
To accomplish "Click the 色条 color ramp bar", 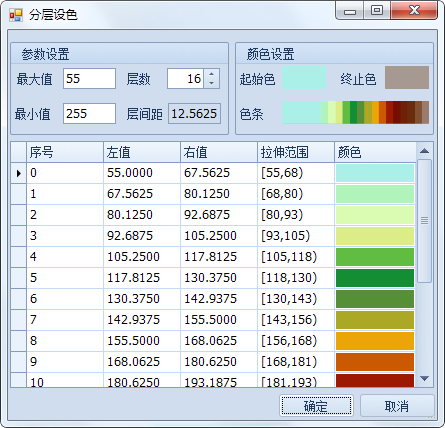I will 356,113.
